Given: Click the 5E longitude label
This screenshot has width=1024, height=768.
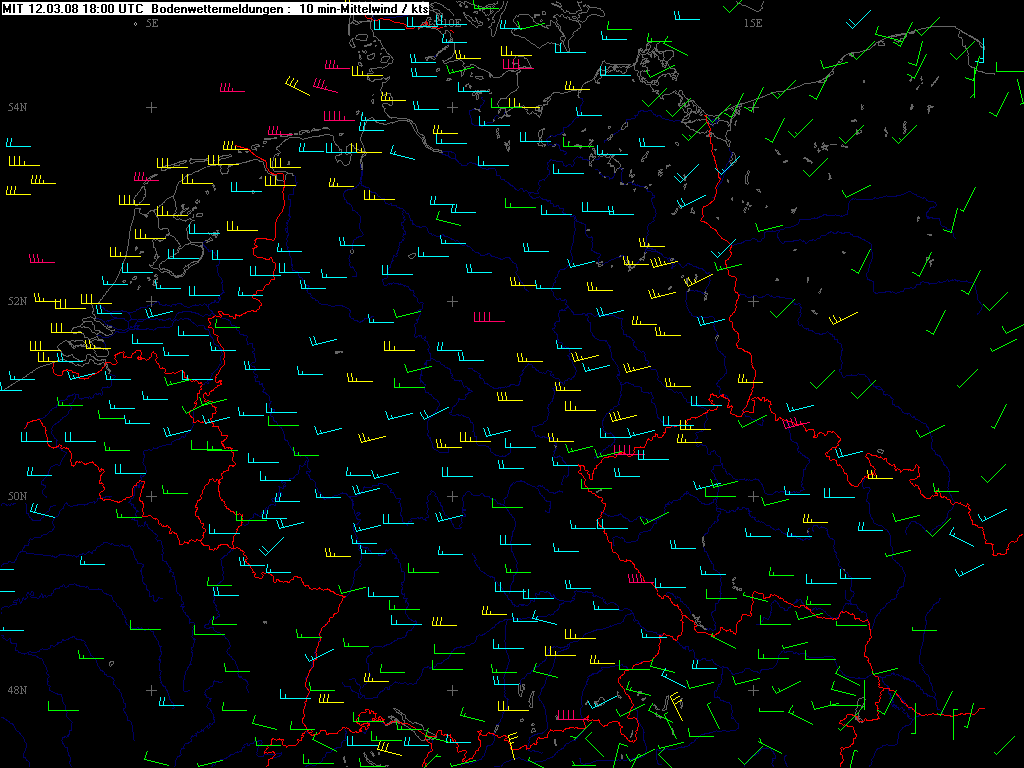Looking at the screenshot, I should tap(152, 22).
